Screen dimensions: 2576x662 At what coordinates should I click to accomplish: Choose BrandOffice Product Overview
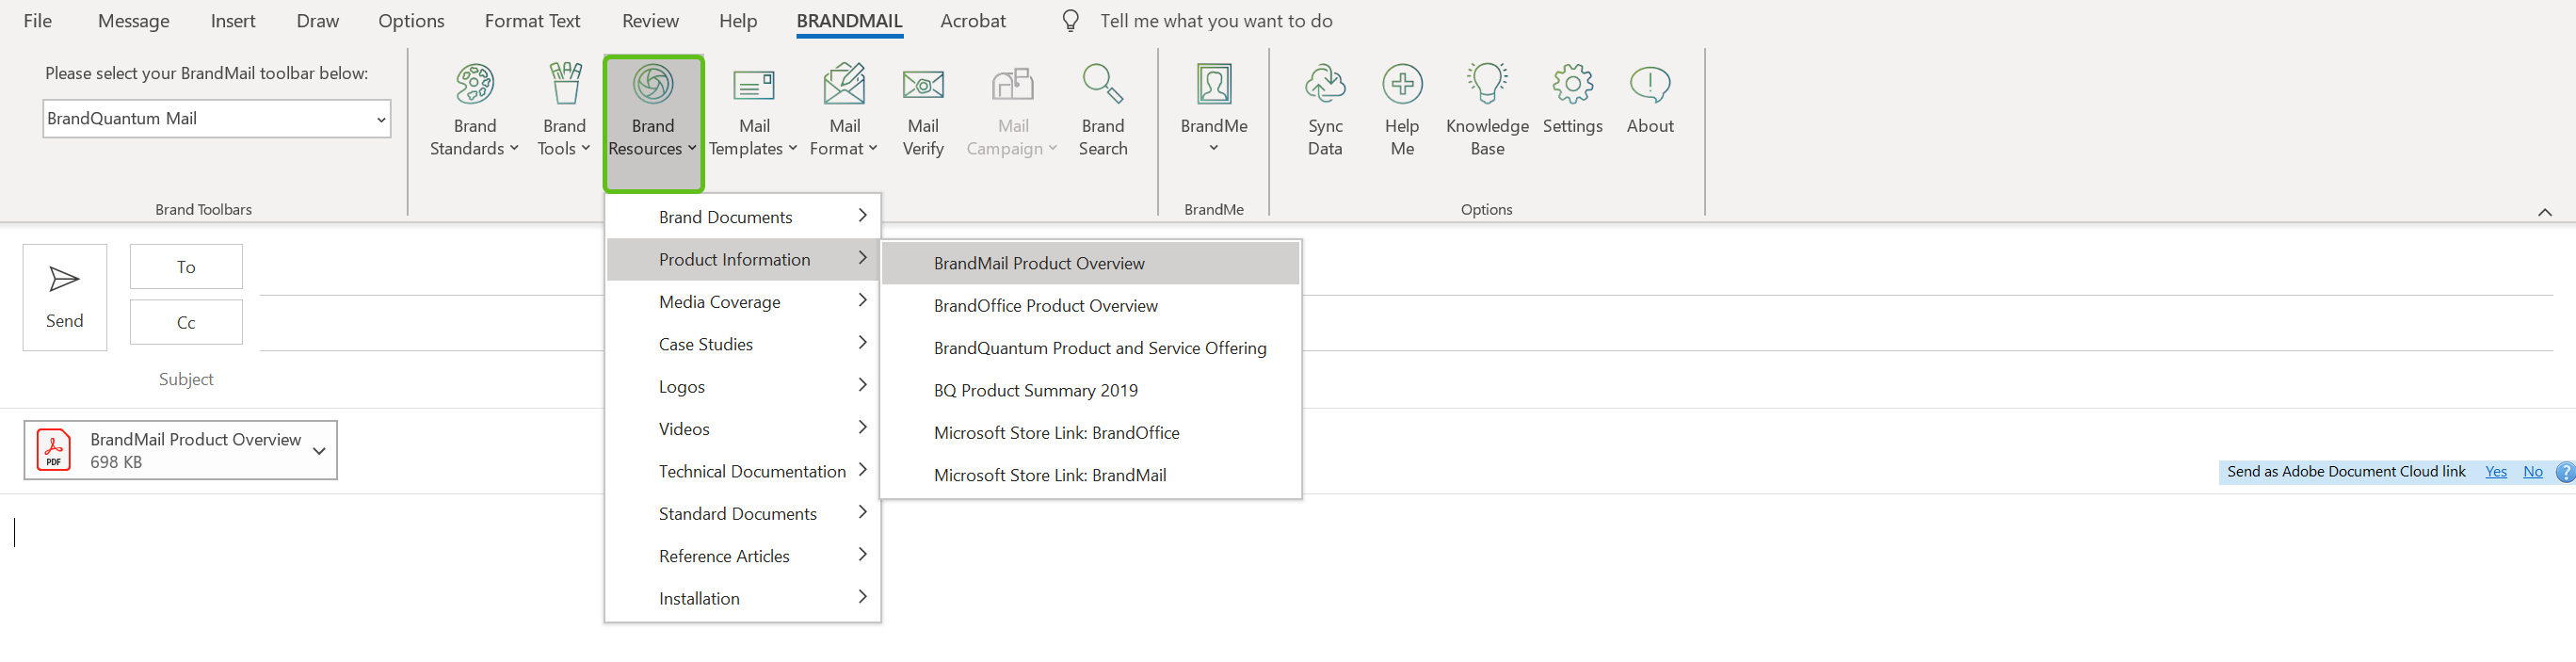coord(1091,306)
